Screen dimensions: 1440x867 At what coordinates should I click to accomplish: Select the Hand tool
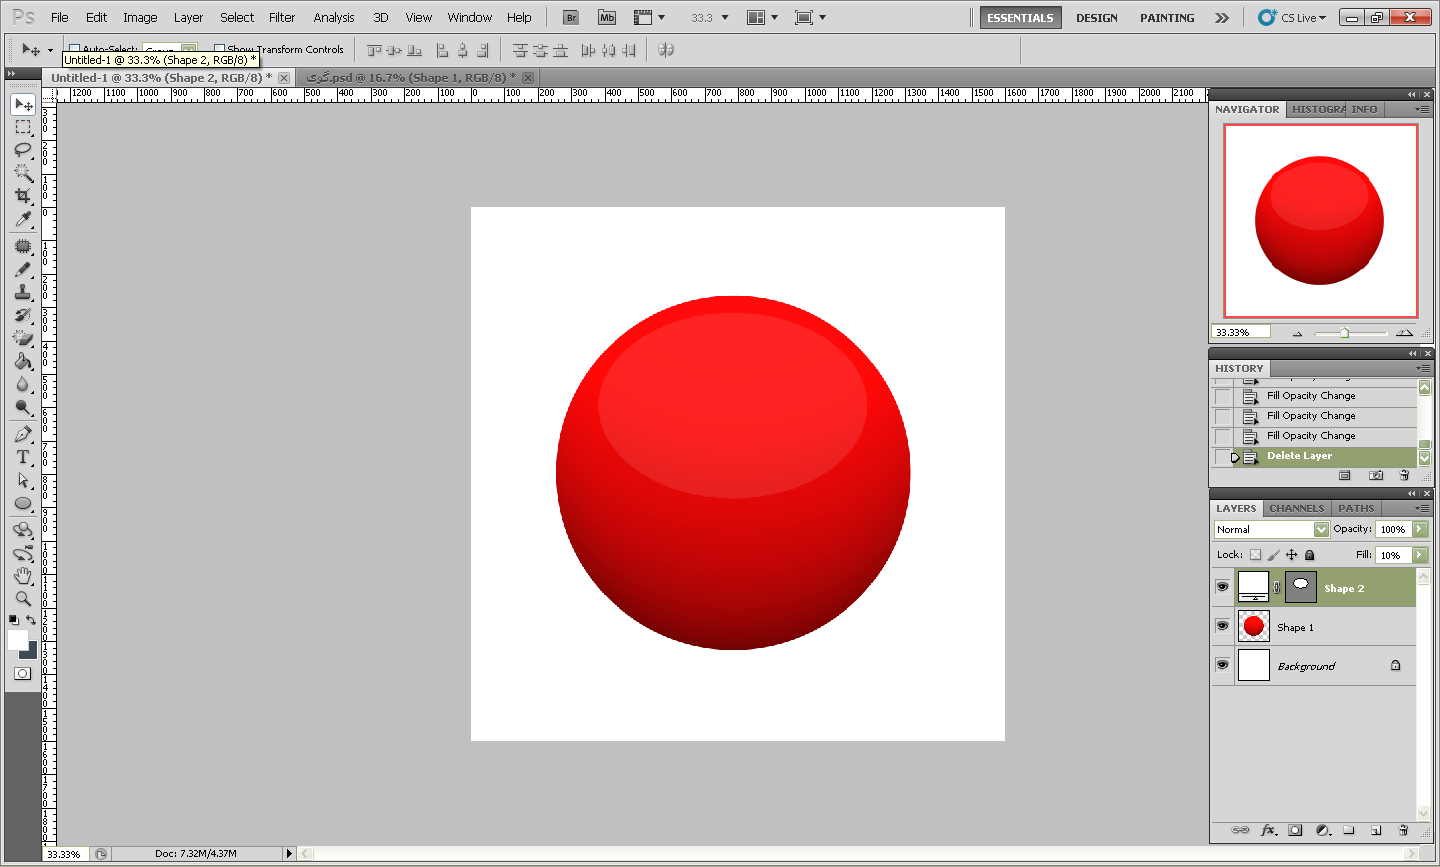click(23, 575)
